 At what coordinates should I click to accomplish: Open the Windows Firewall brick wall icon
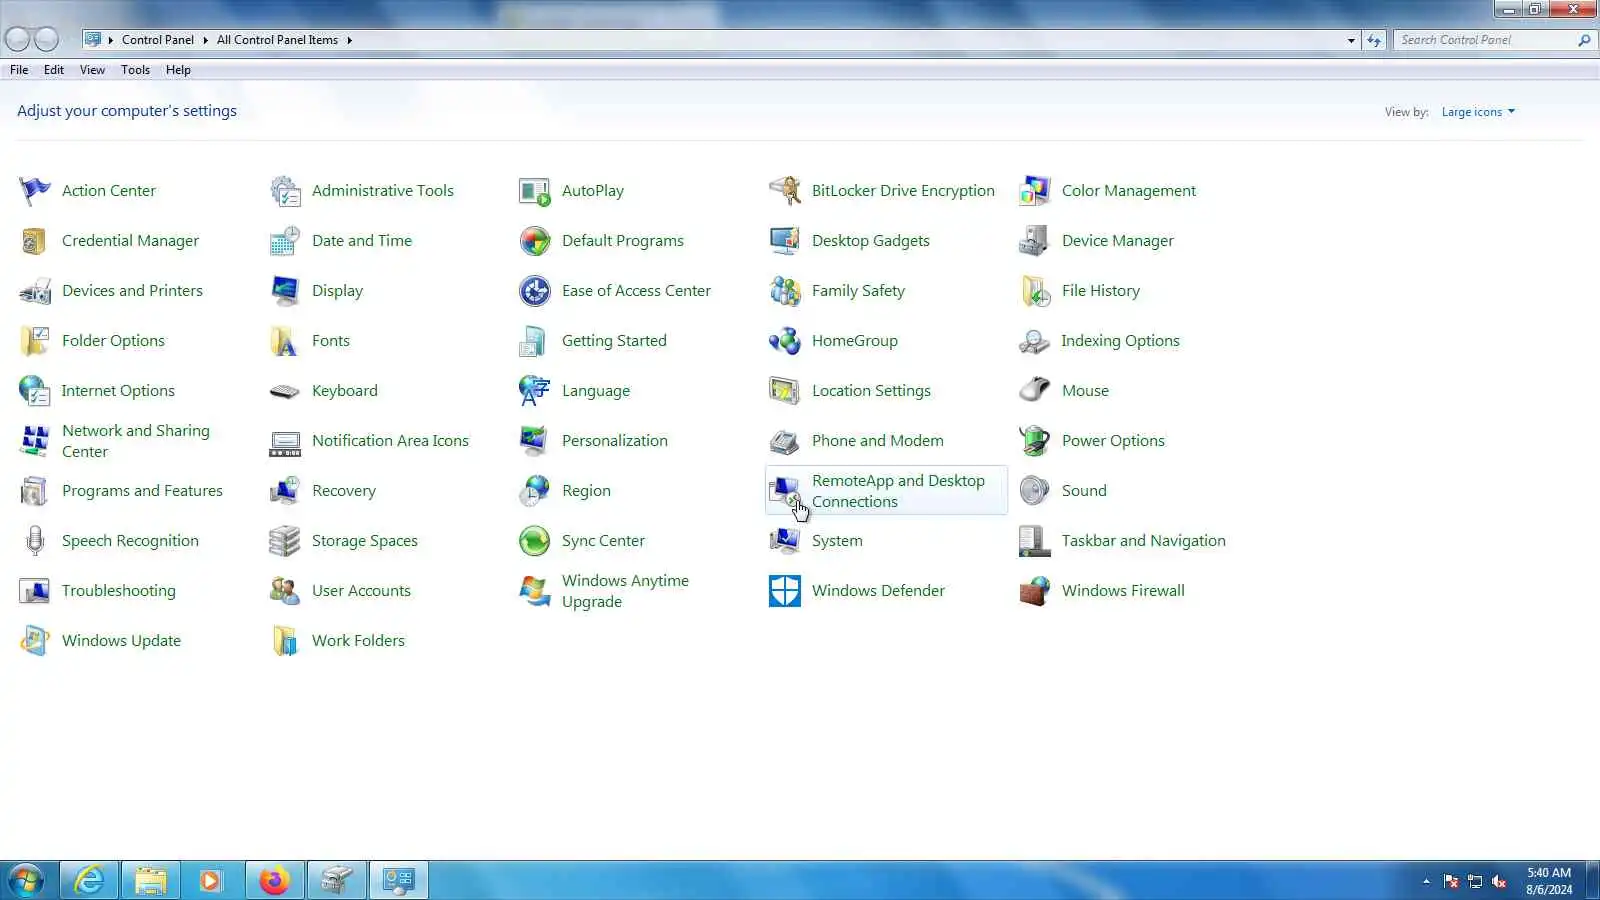[1035, 590]
